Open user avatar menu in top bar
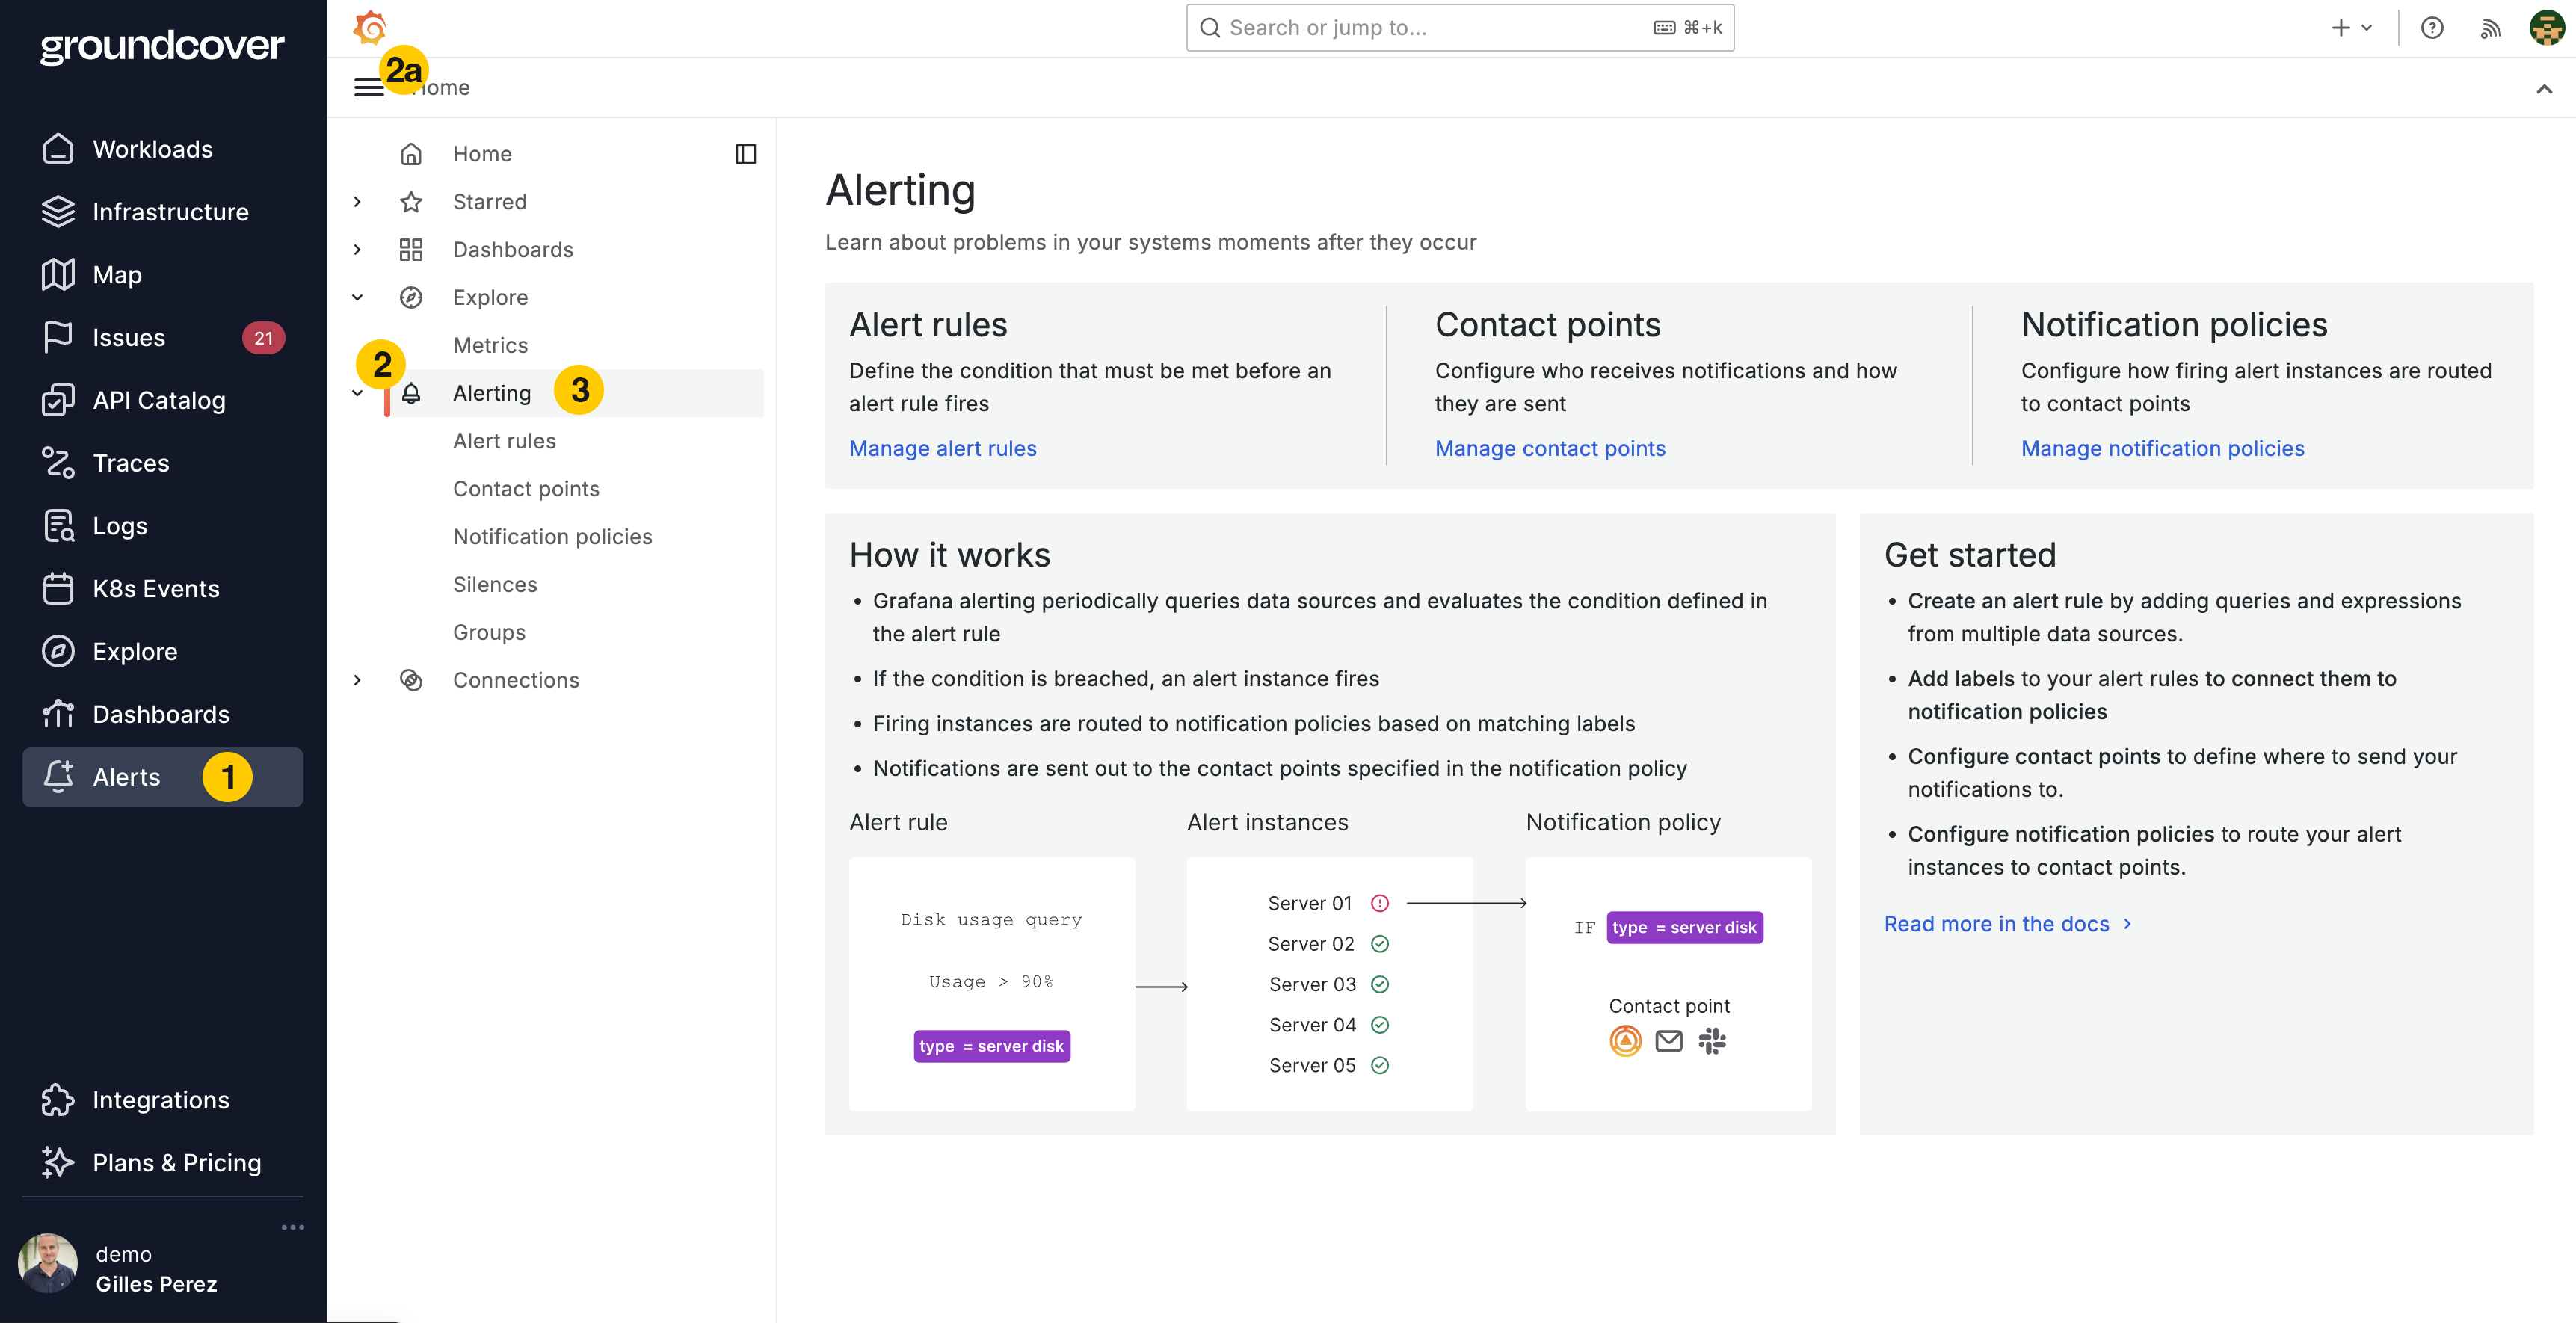Viewport: 2576px width, 1323px height. click(2546, 28)
